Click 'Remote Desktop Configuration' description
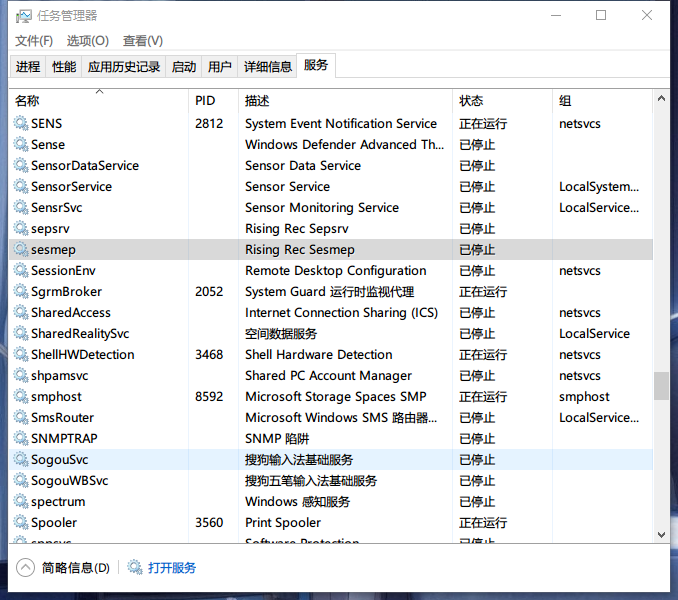Screen dimensions: 678x600 [336, 271]
